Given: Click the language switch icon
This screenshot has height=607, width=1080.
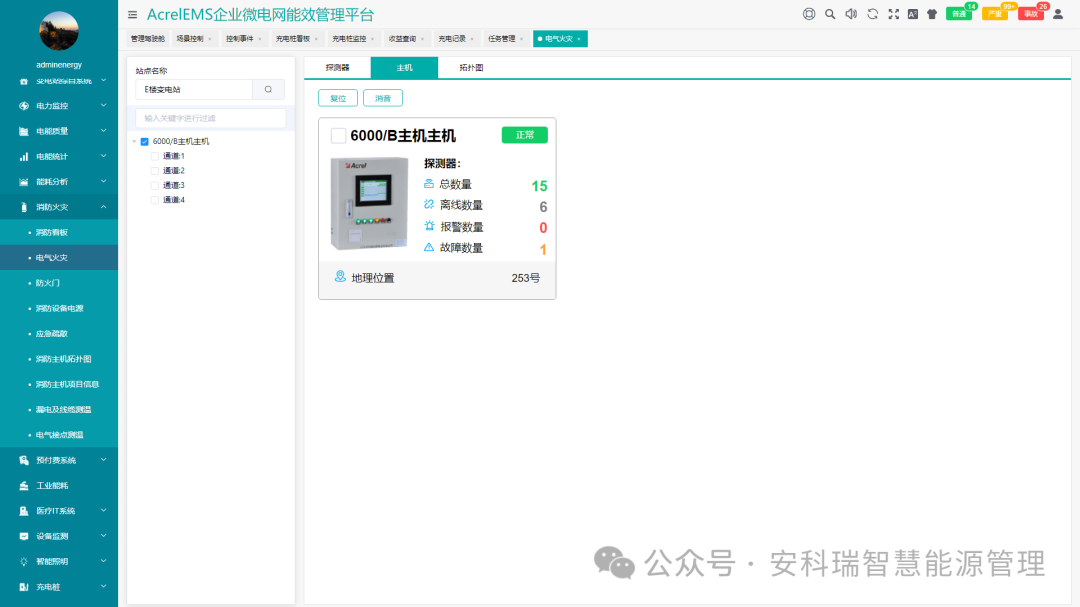Looking at the screenshot, I should pyautogui.click(x=912, y=14).
